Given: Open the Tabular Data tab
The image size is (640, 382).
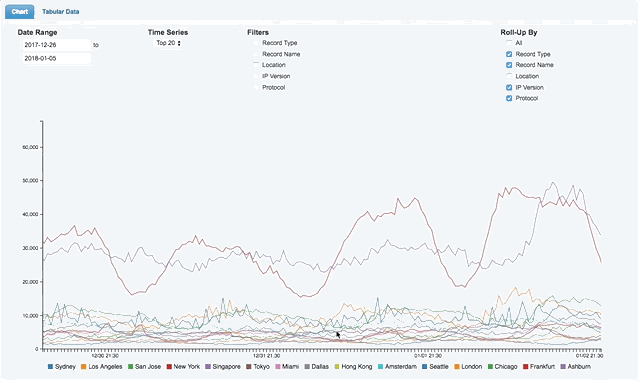Looking at the screenshot, I should tap(60, 12).
